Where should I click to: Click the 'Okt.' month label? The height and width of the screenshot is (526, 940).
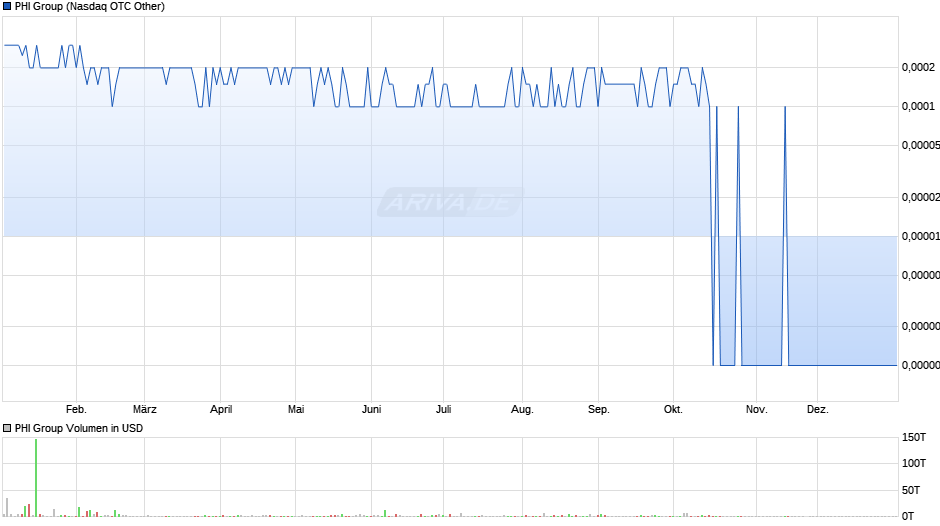pyautogui.click(x=673, y=409)
